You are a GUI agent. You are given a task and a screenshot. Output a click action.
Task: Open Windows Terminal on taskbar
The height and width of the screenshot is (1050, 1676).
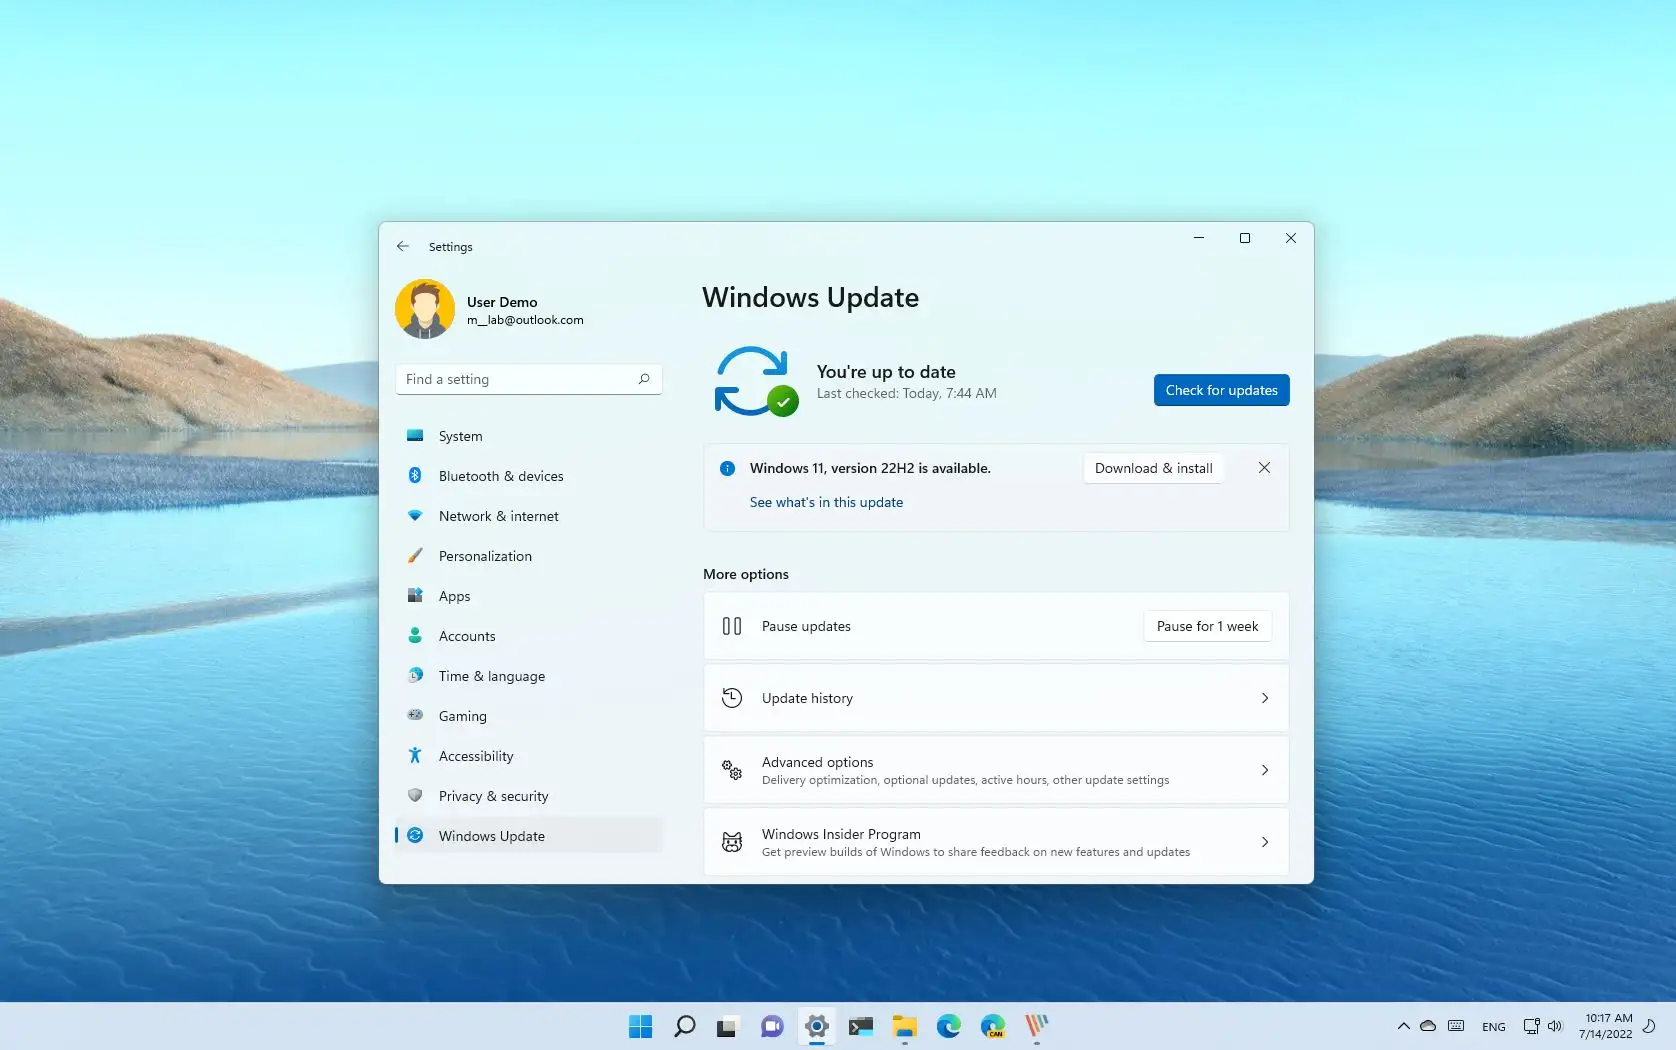(x=861, y=1026)
